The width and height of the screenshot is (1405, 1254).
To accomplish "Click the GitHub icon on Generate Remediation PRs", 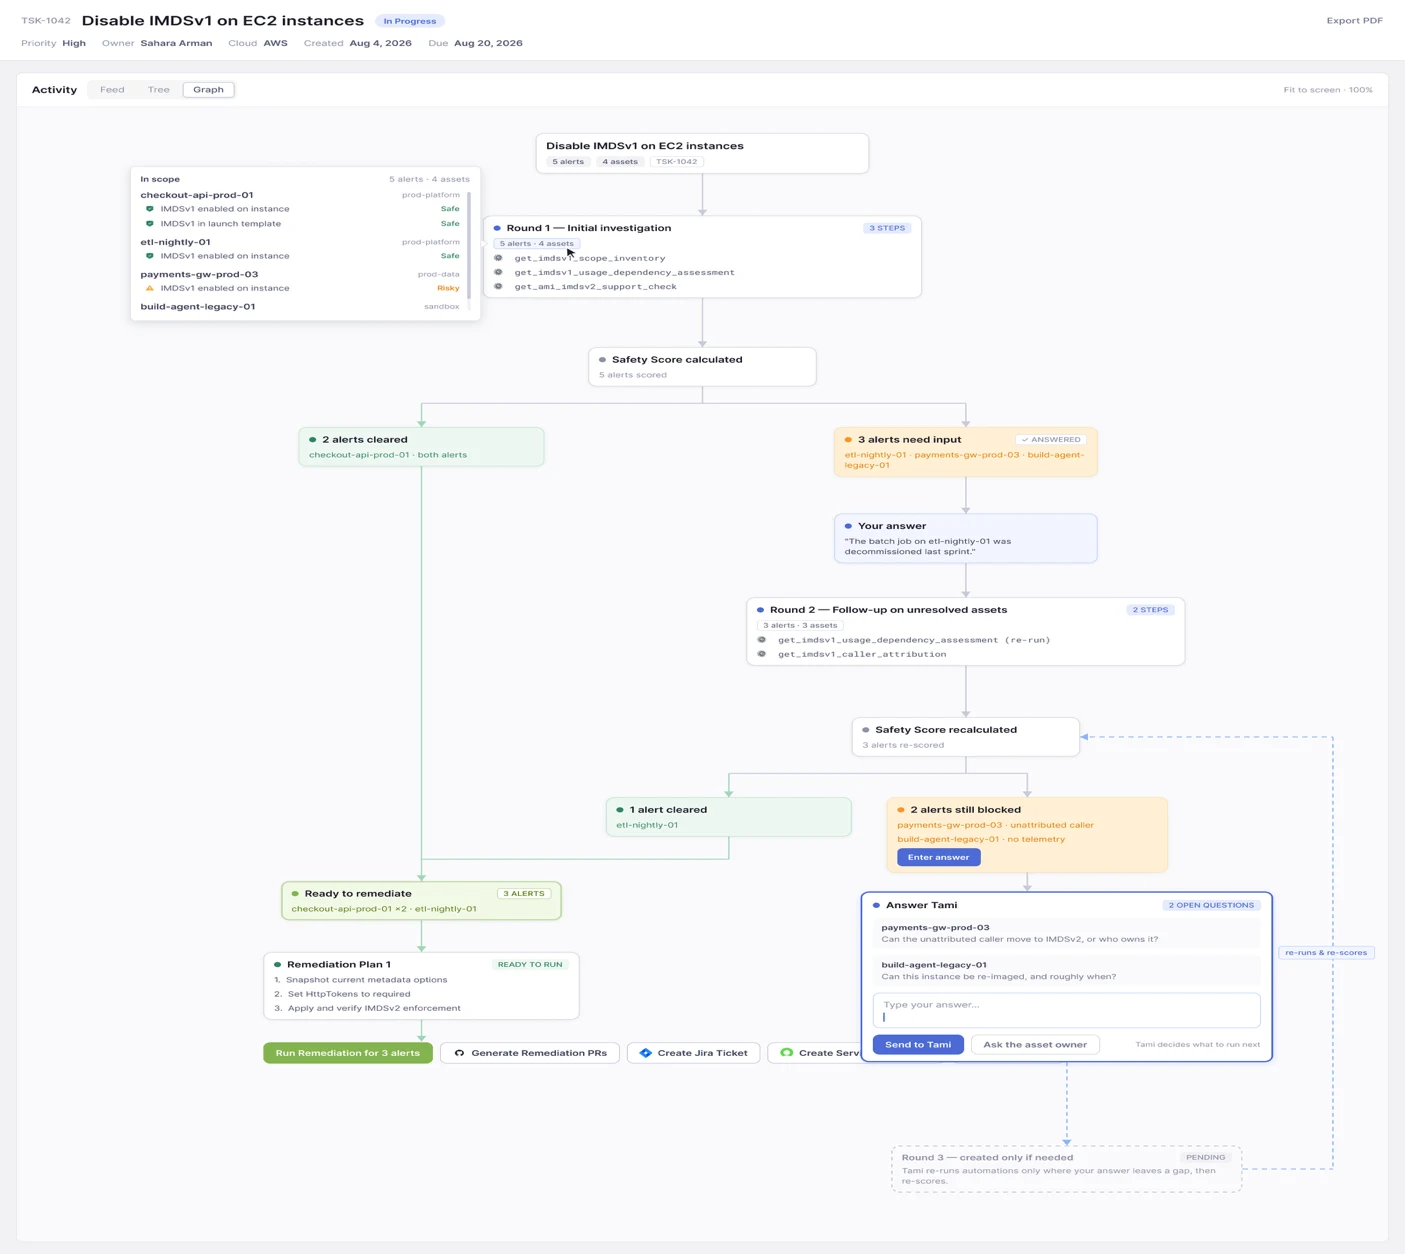I will click(459, 1053).
